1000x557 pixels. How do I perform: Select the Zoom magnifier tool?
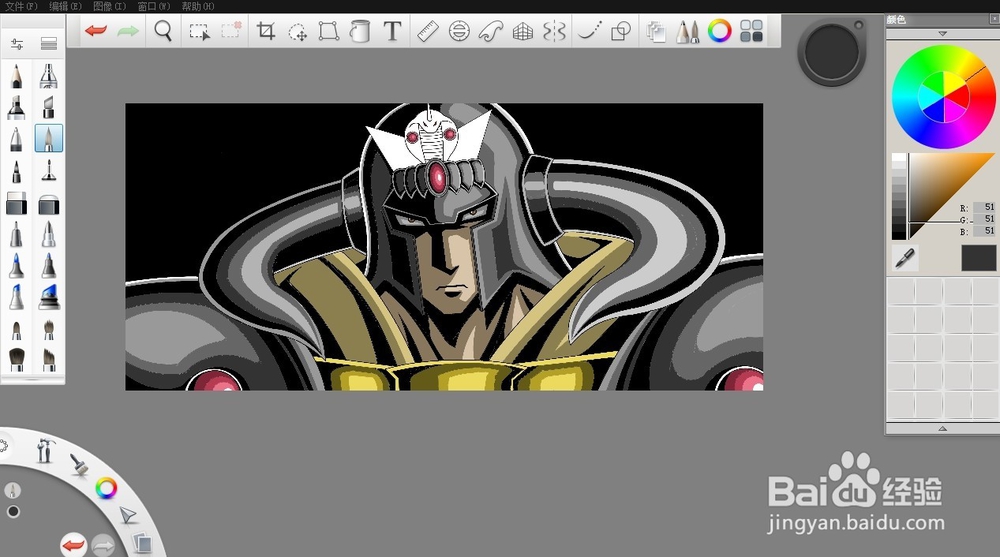(x=163, y=31)
